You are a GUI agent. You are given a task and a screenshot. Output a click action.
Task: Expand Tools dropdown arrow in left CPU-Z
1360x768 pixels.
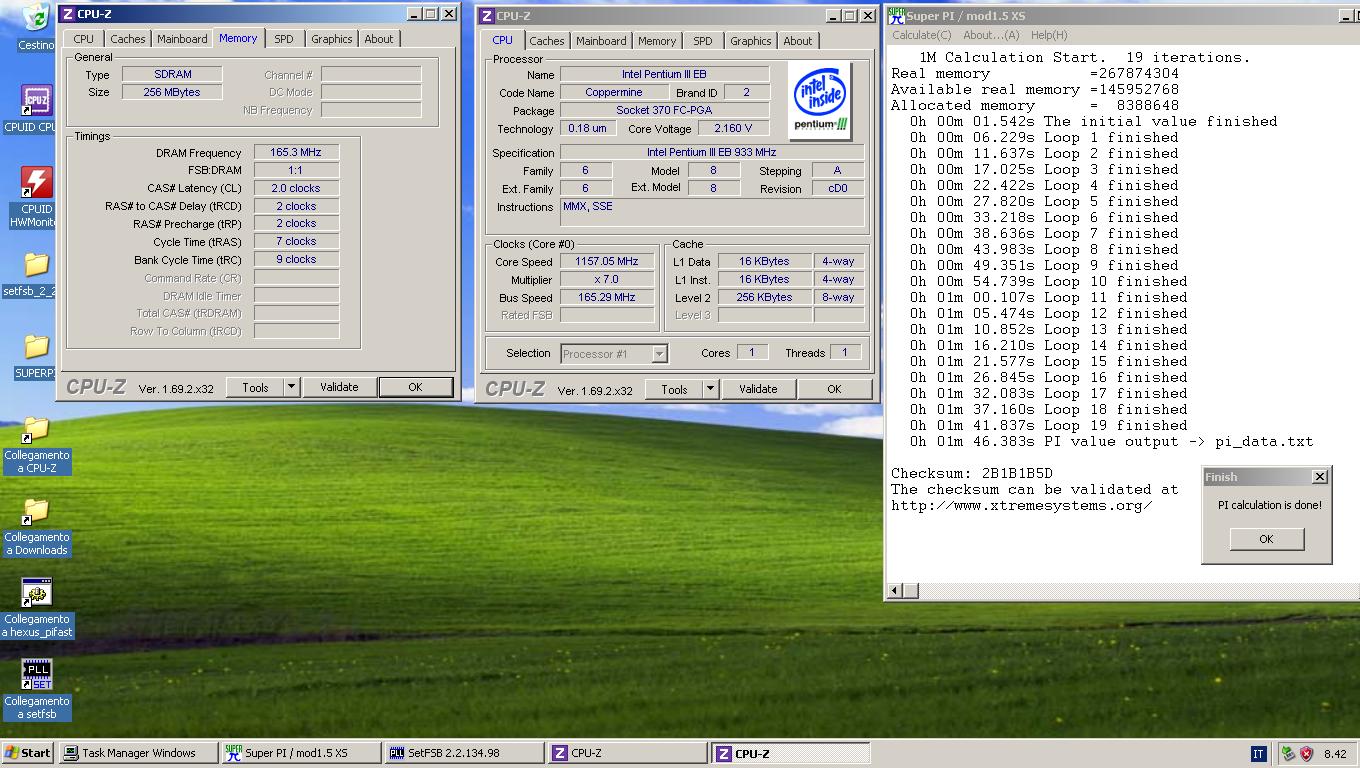pos(291,387)
